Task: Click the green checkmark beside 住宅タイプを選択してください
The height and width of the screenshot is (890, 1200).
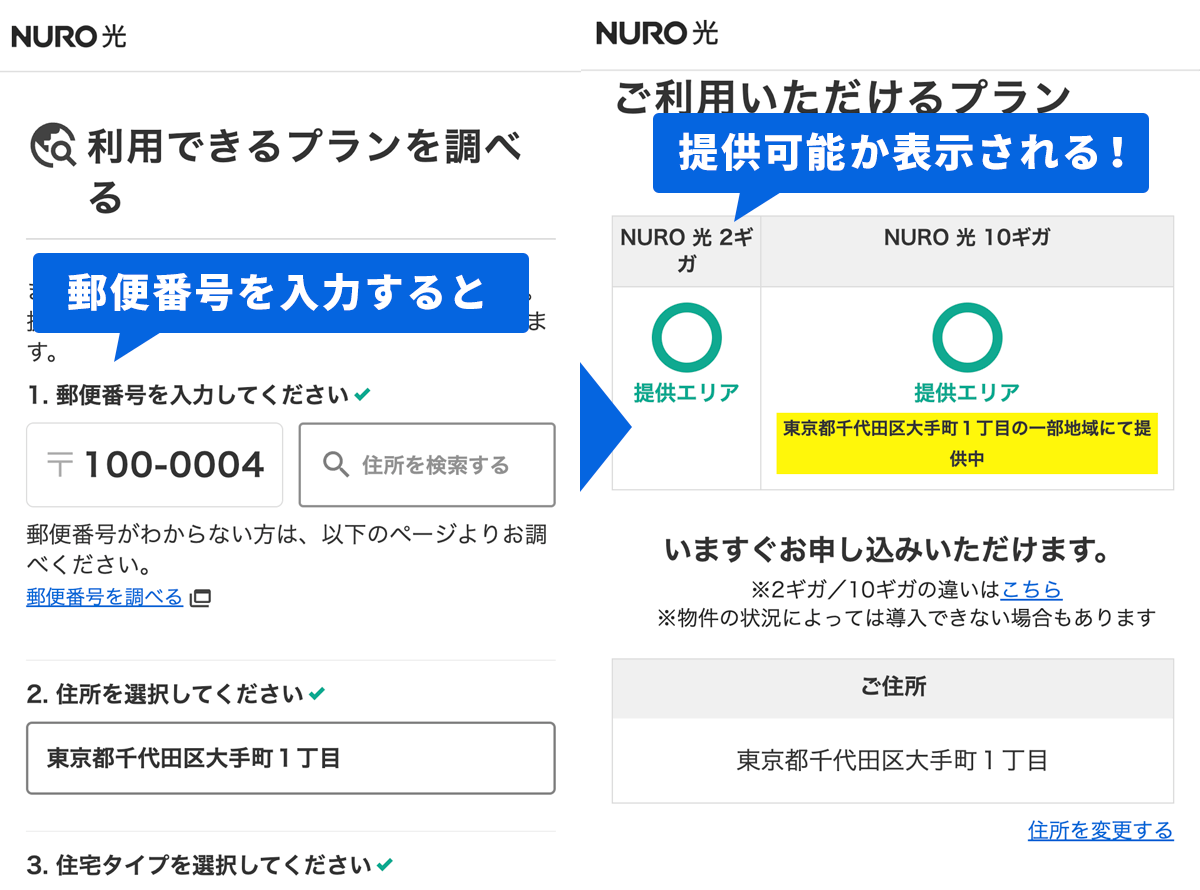Action: click(x=385, y=864)
